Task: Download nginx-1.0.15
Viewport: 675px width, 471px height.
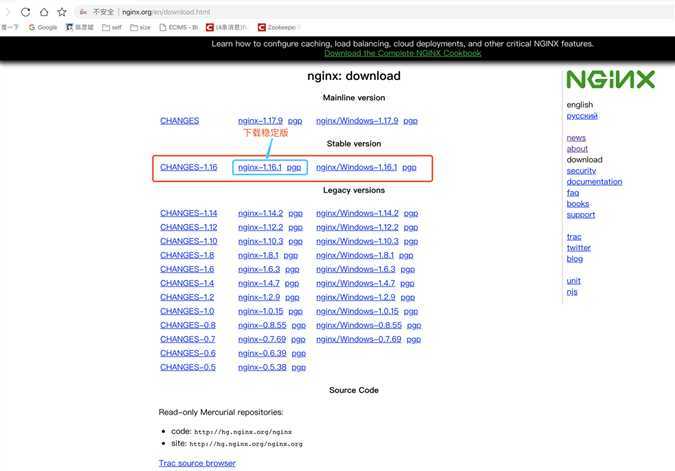Action: (260, 311)
